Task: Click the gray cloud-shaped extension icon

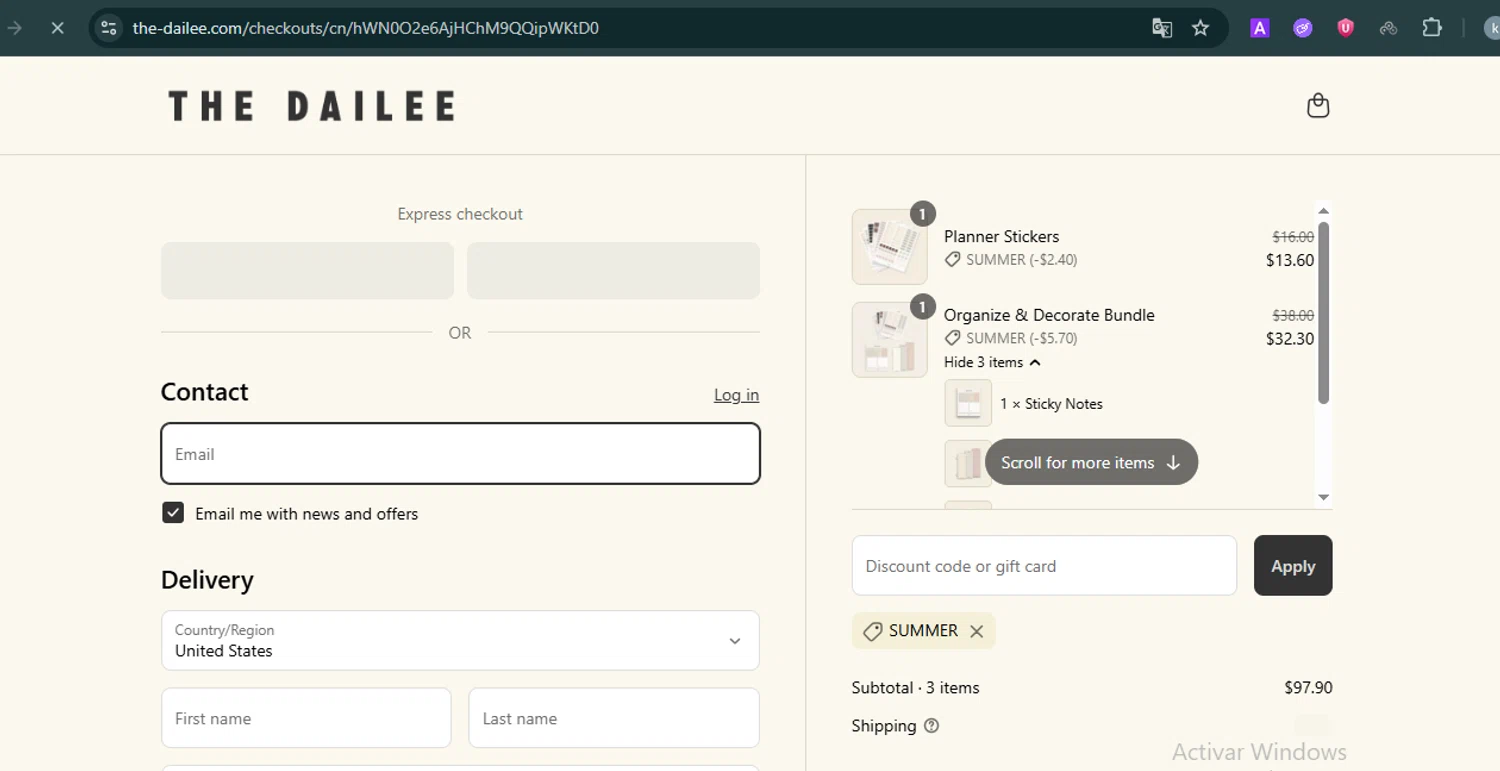Action: point(1388,28)
